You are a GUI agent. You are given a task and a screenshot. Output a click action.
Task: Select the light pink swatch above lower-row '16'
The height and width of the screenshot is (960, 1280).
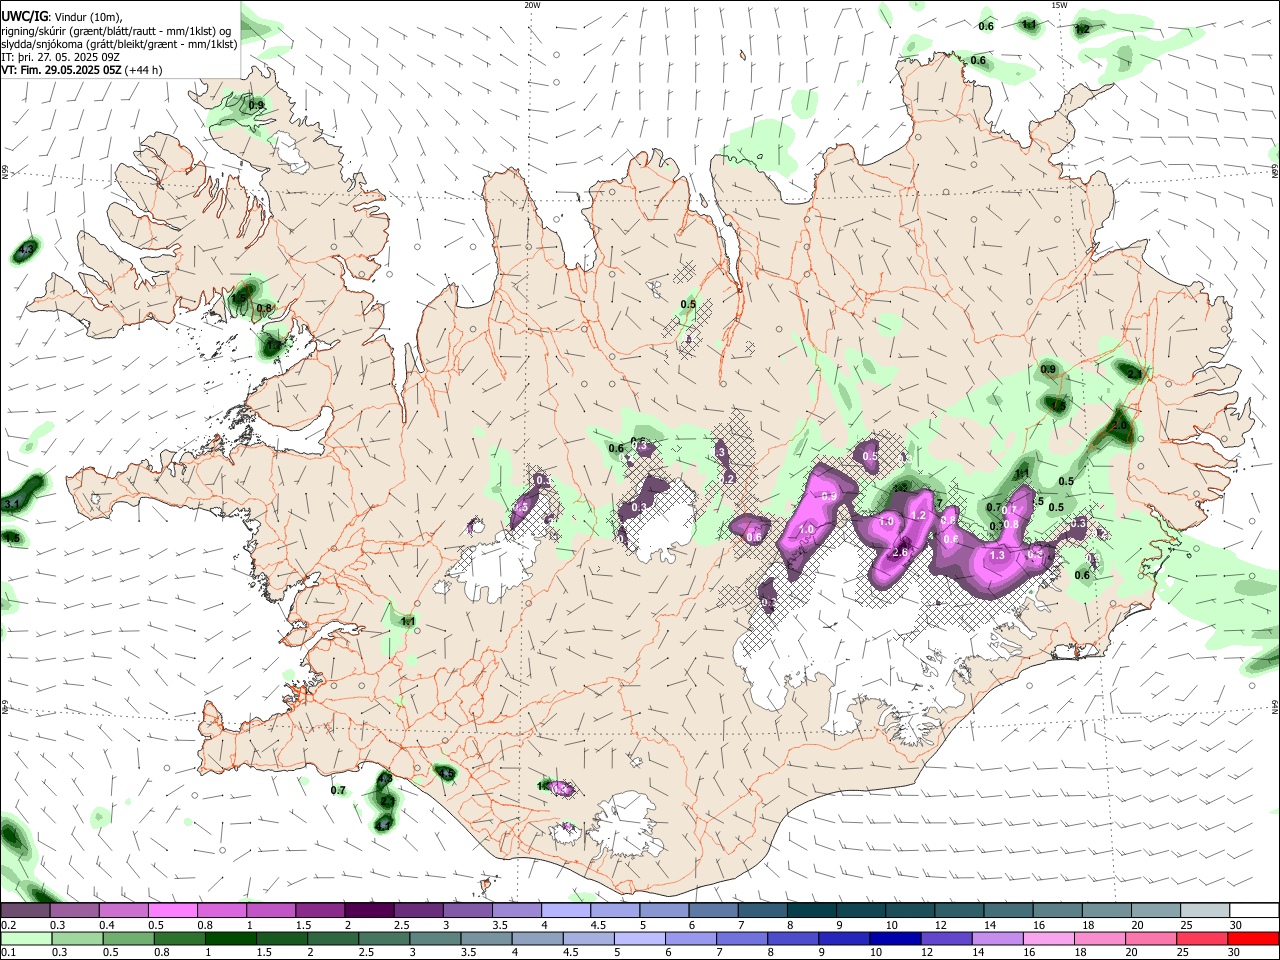tap(1049, 938)
